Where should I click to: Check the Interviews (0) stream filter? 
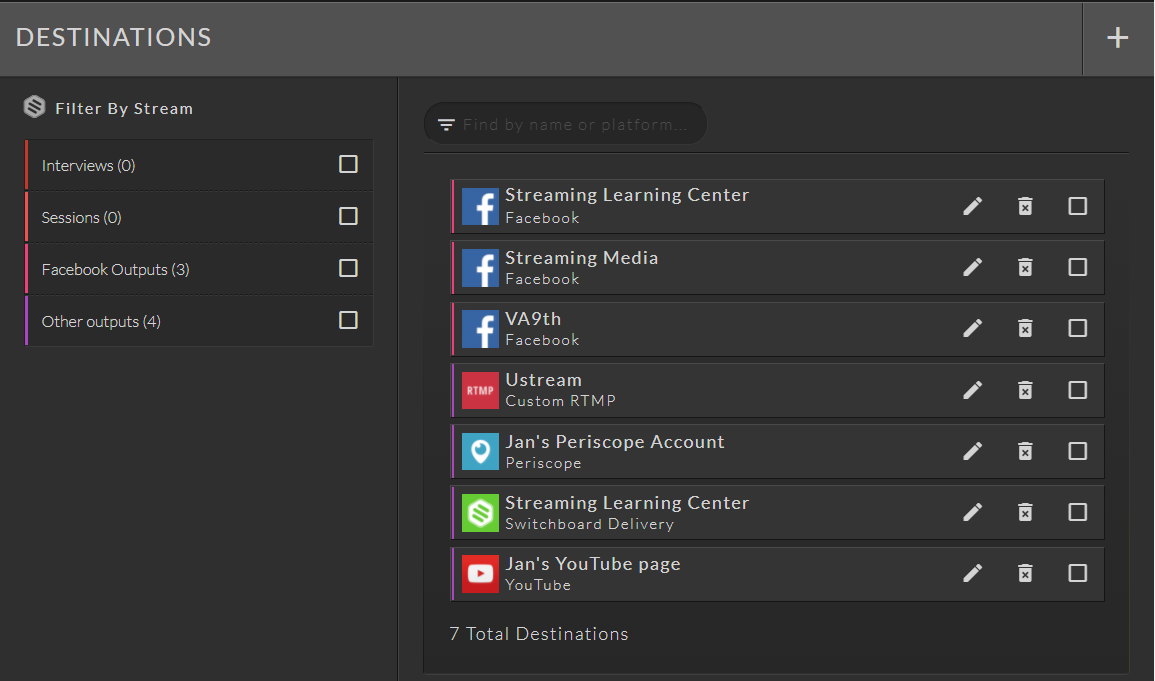pyautogui.click(x=348, y=164)
